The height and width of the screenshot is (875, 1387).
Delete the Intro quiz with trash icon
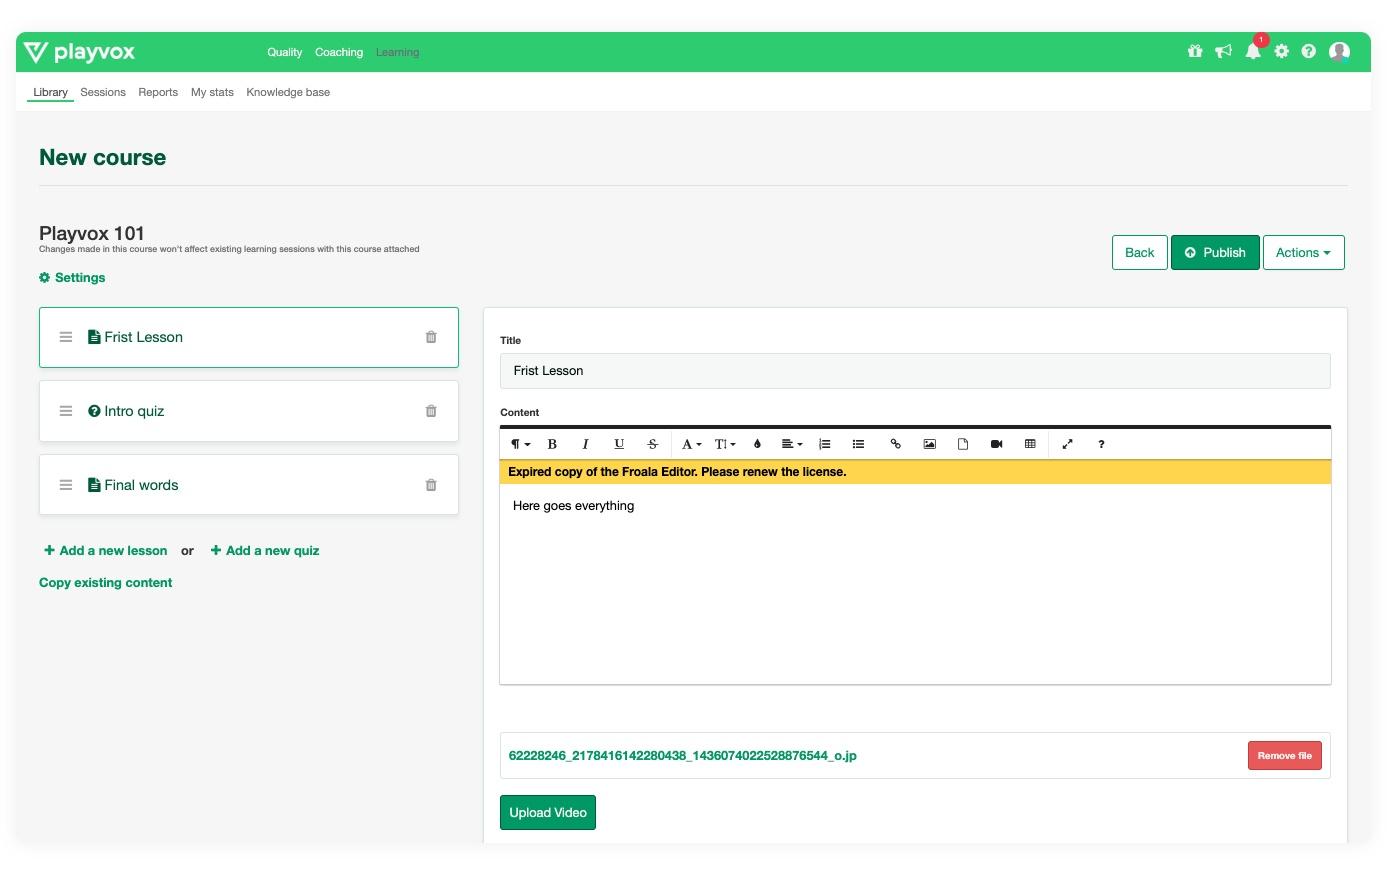coord(431,411)
